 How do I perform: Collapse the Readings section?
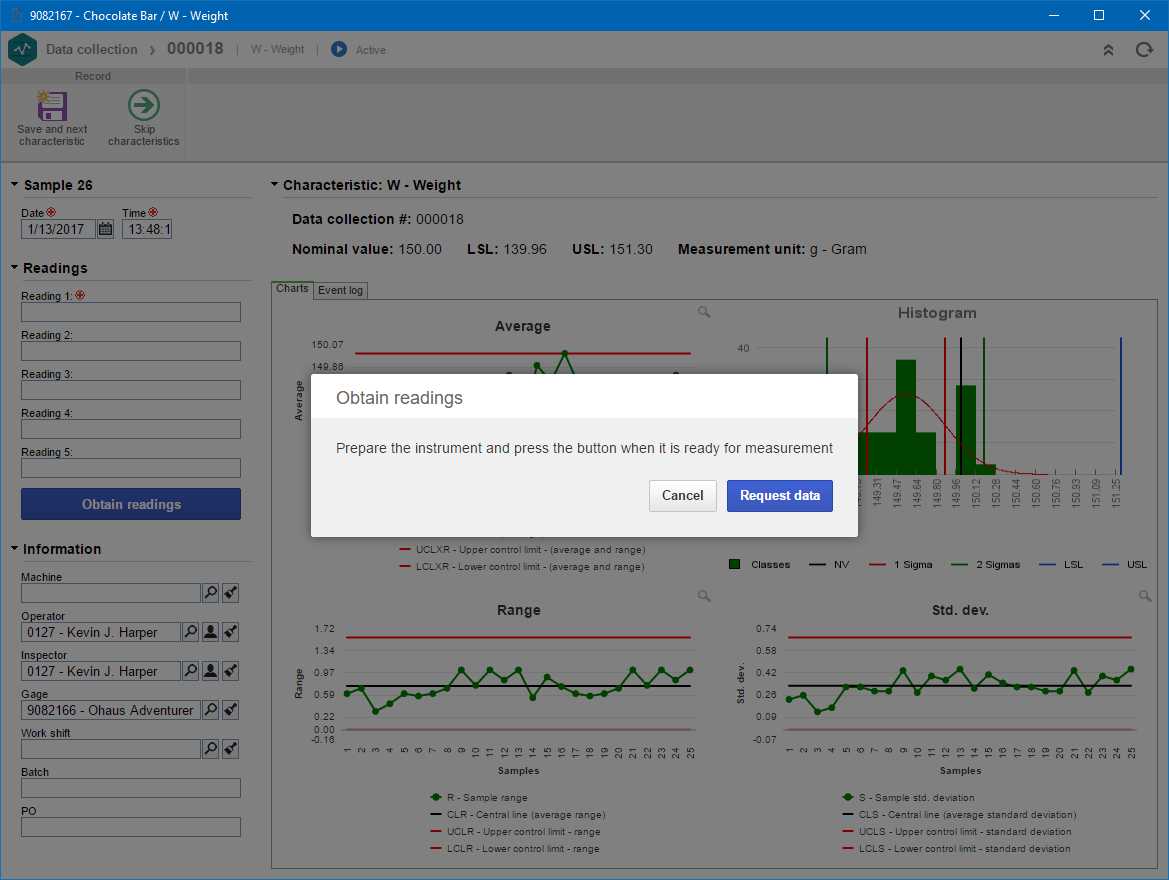click(14, 267)
